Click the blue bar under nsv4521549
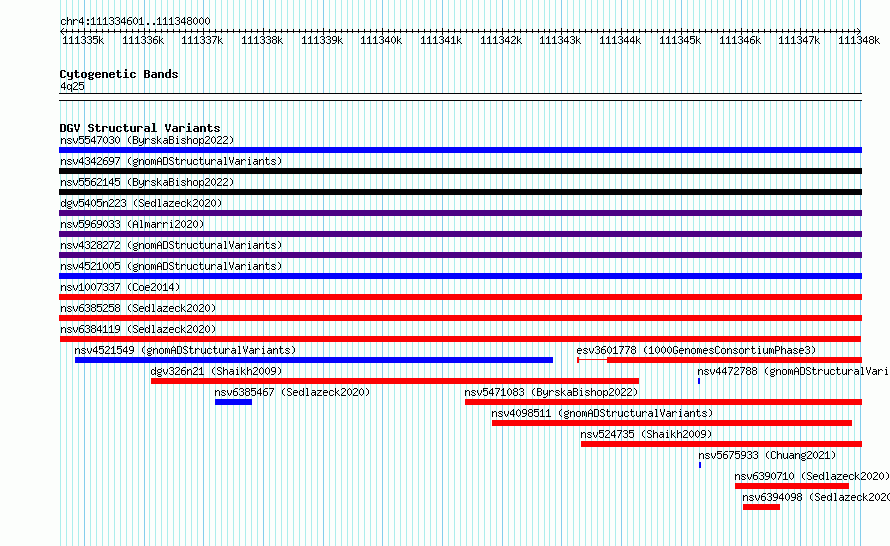The image size is (890, 546). click(314, 360)
